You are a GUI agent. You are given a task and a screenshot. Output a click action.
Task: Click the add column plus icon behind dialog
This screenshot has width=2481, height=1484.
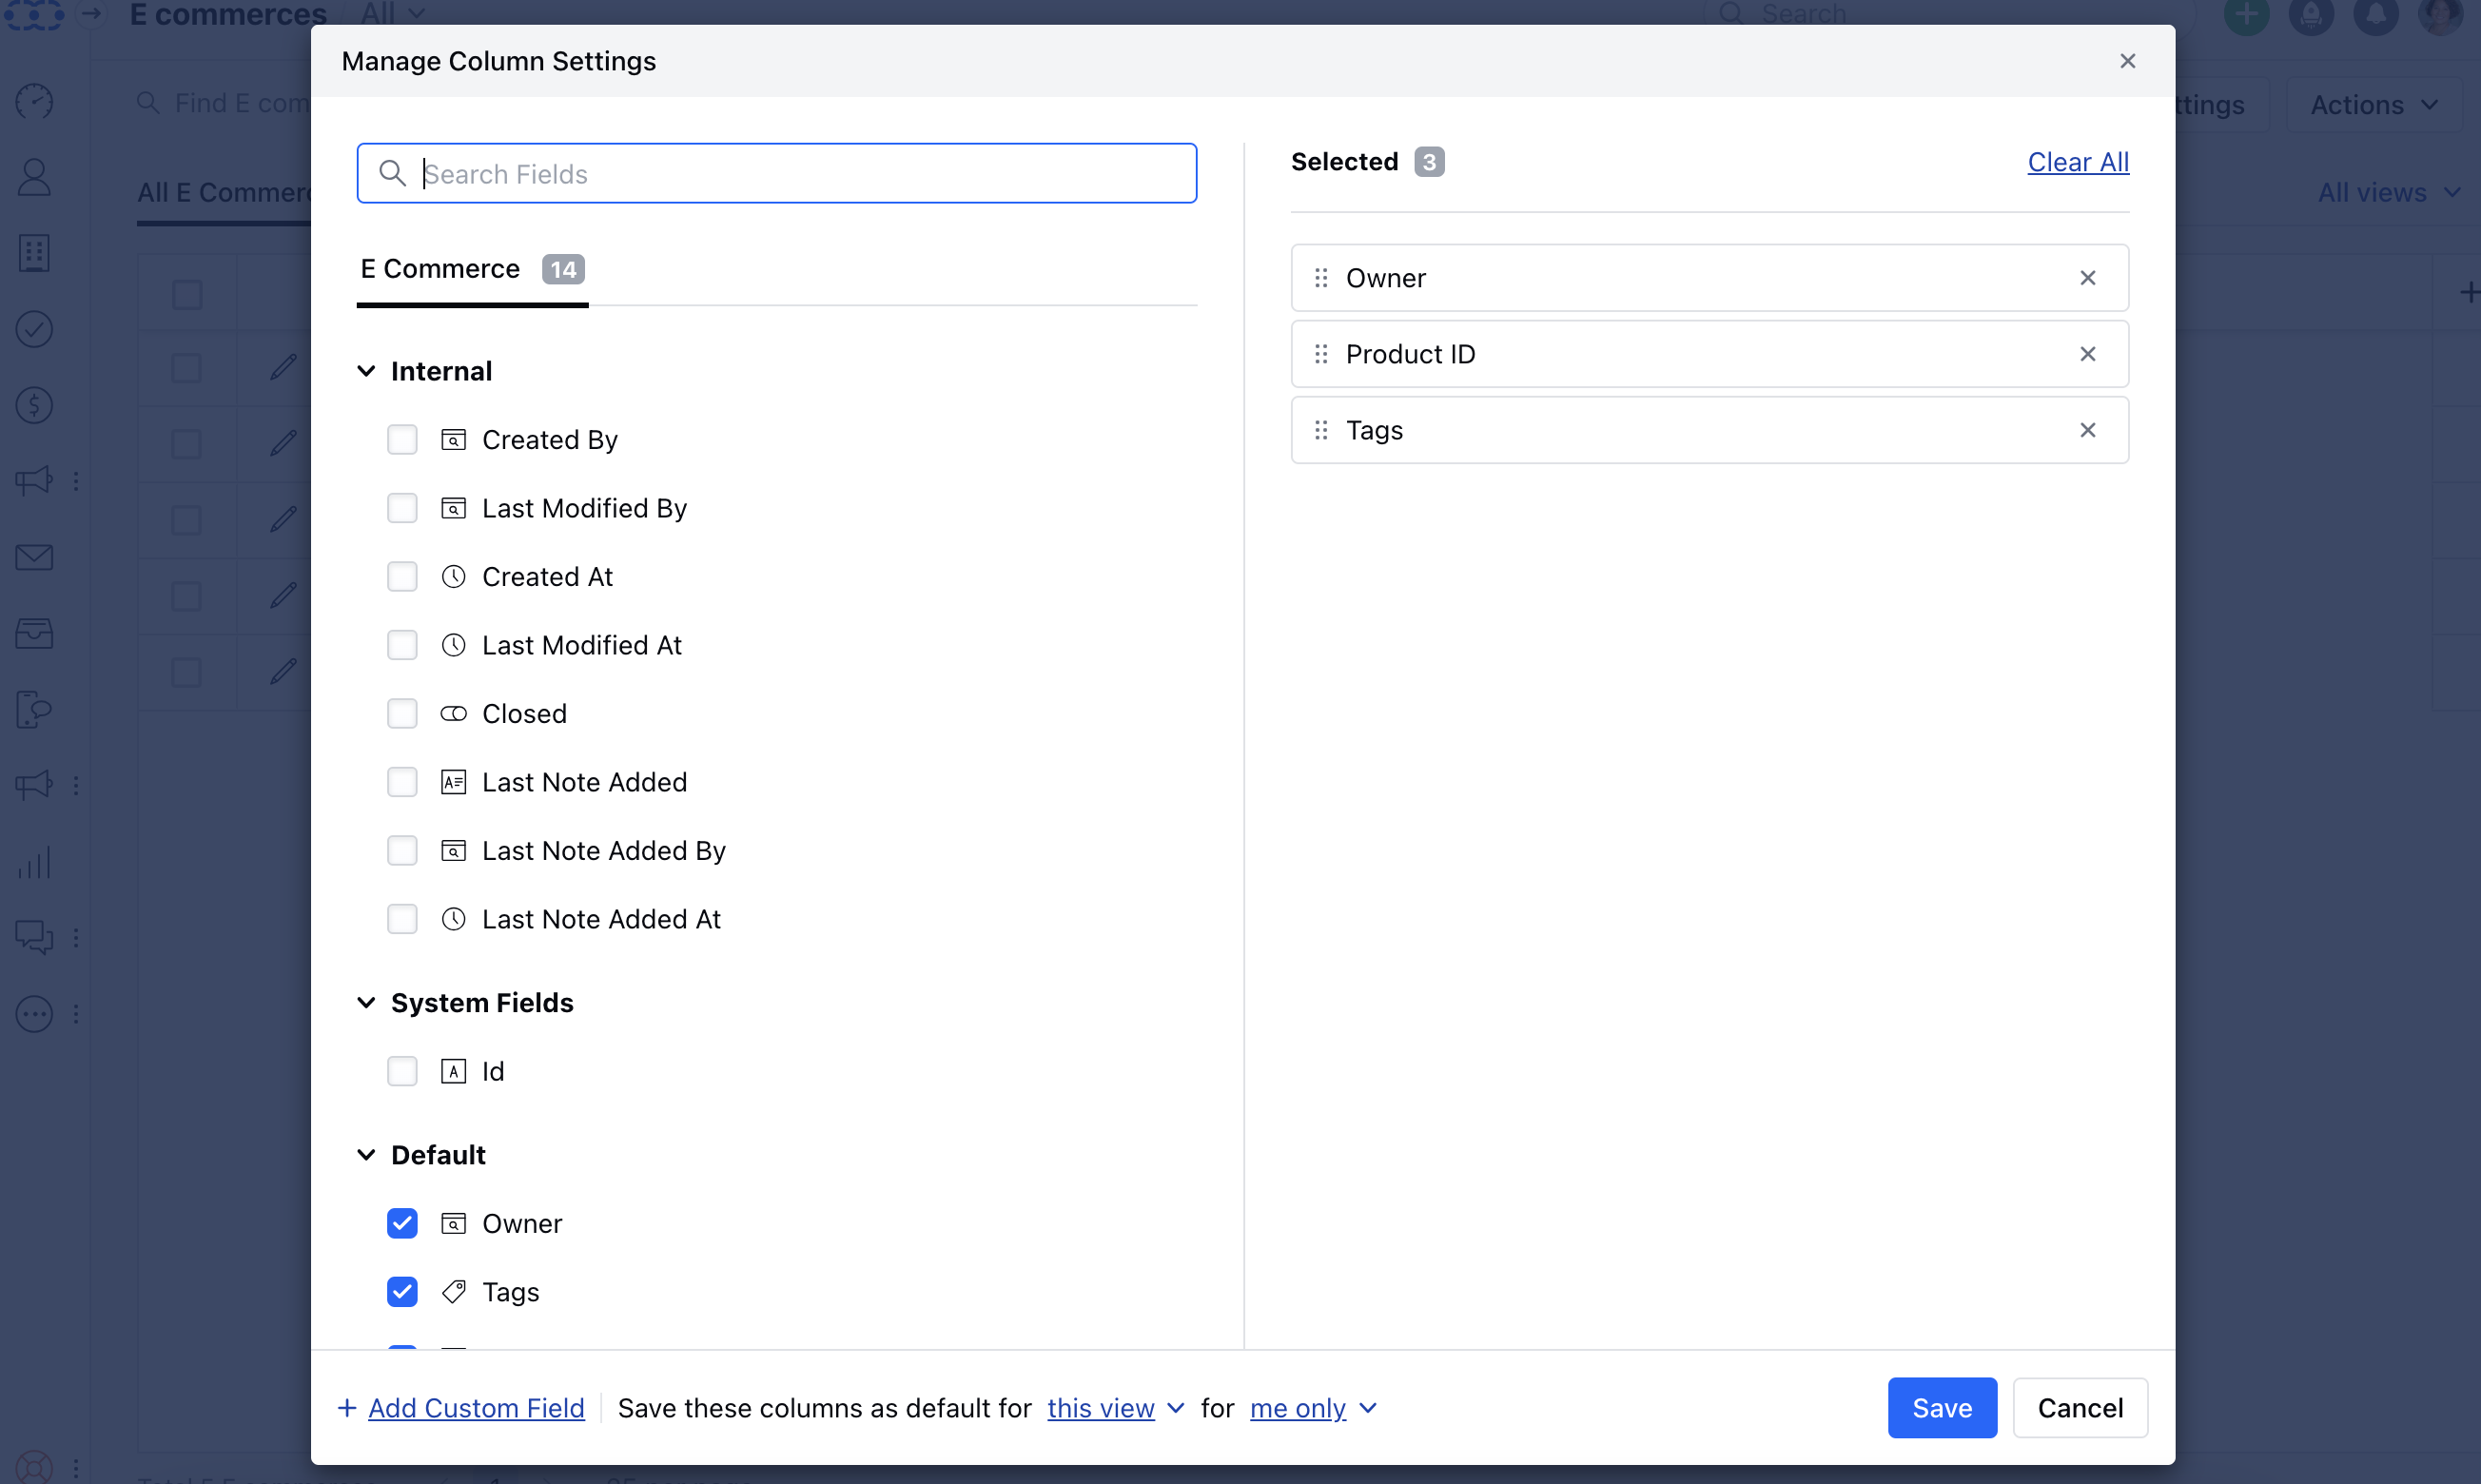click(x=2468, y=292)
